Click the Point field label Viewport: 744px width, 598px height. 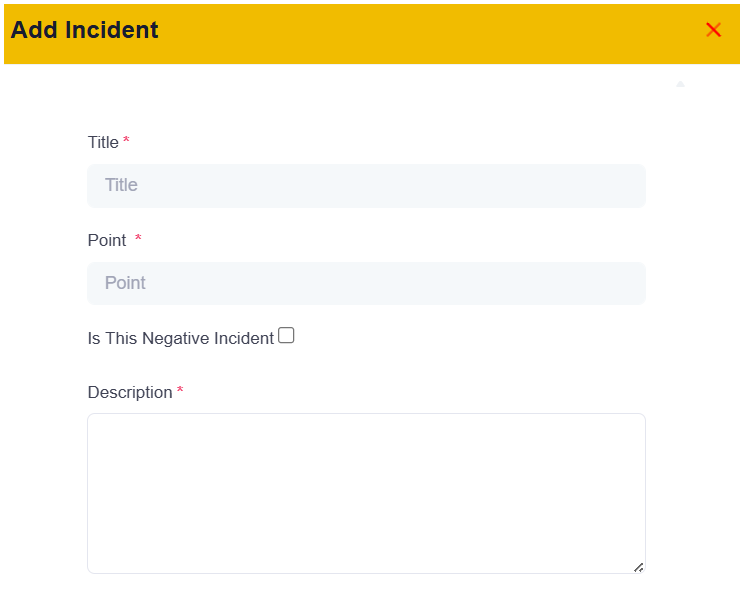[x=107, y=240]
